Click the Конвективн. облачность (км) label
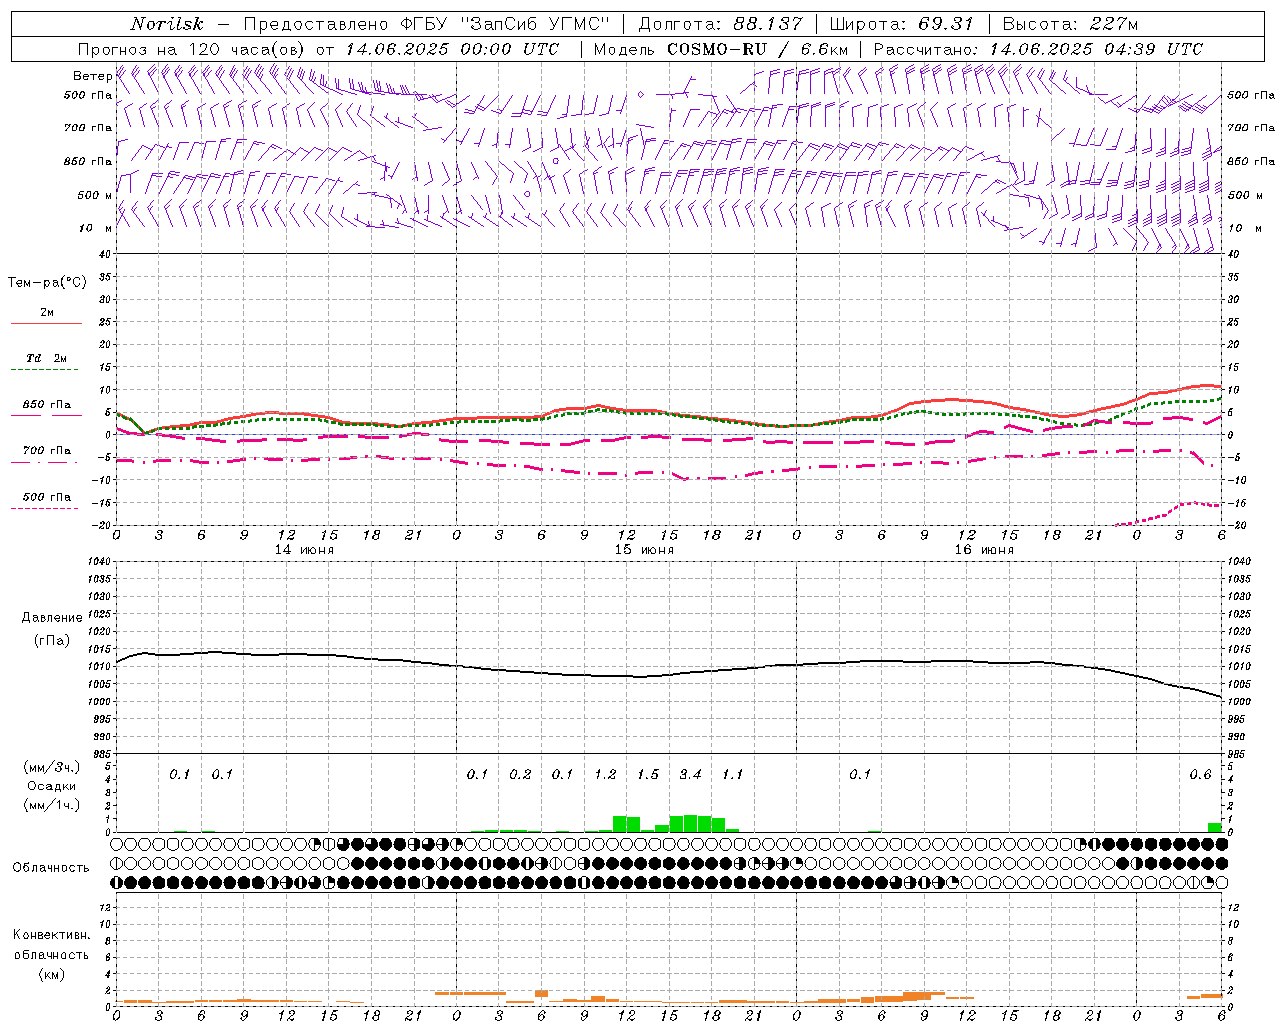The height and width of the screenshot is (1024, 1280). 51,955
